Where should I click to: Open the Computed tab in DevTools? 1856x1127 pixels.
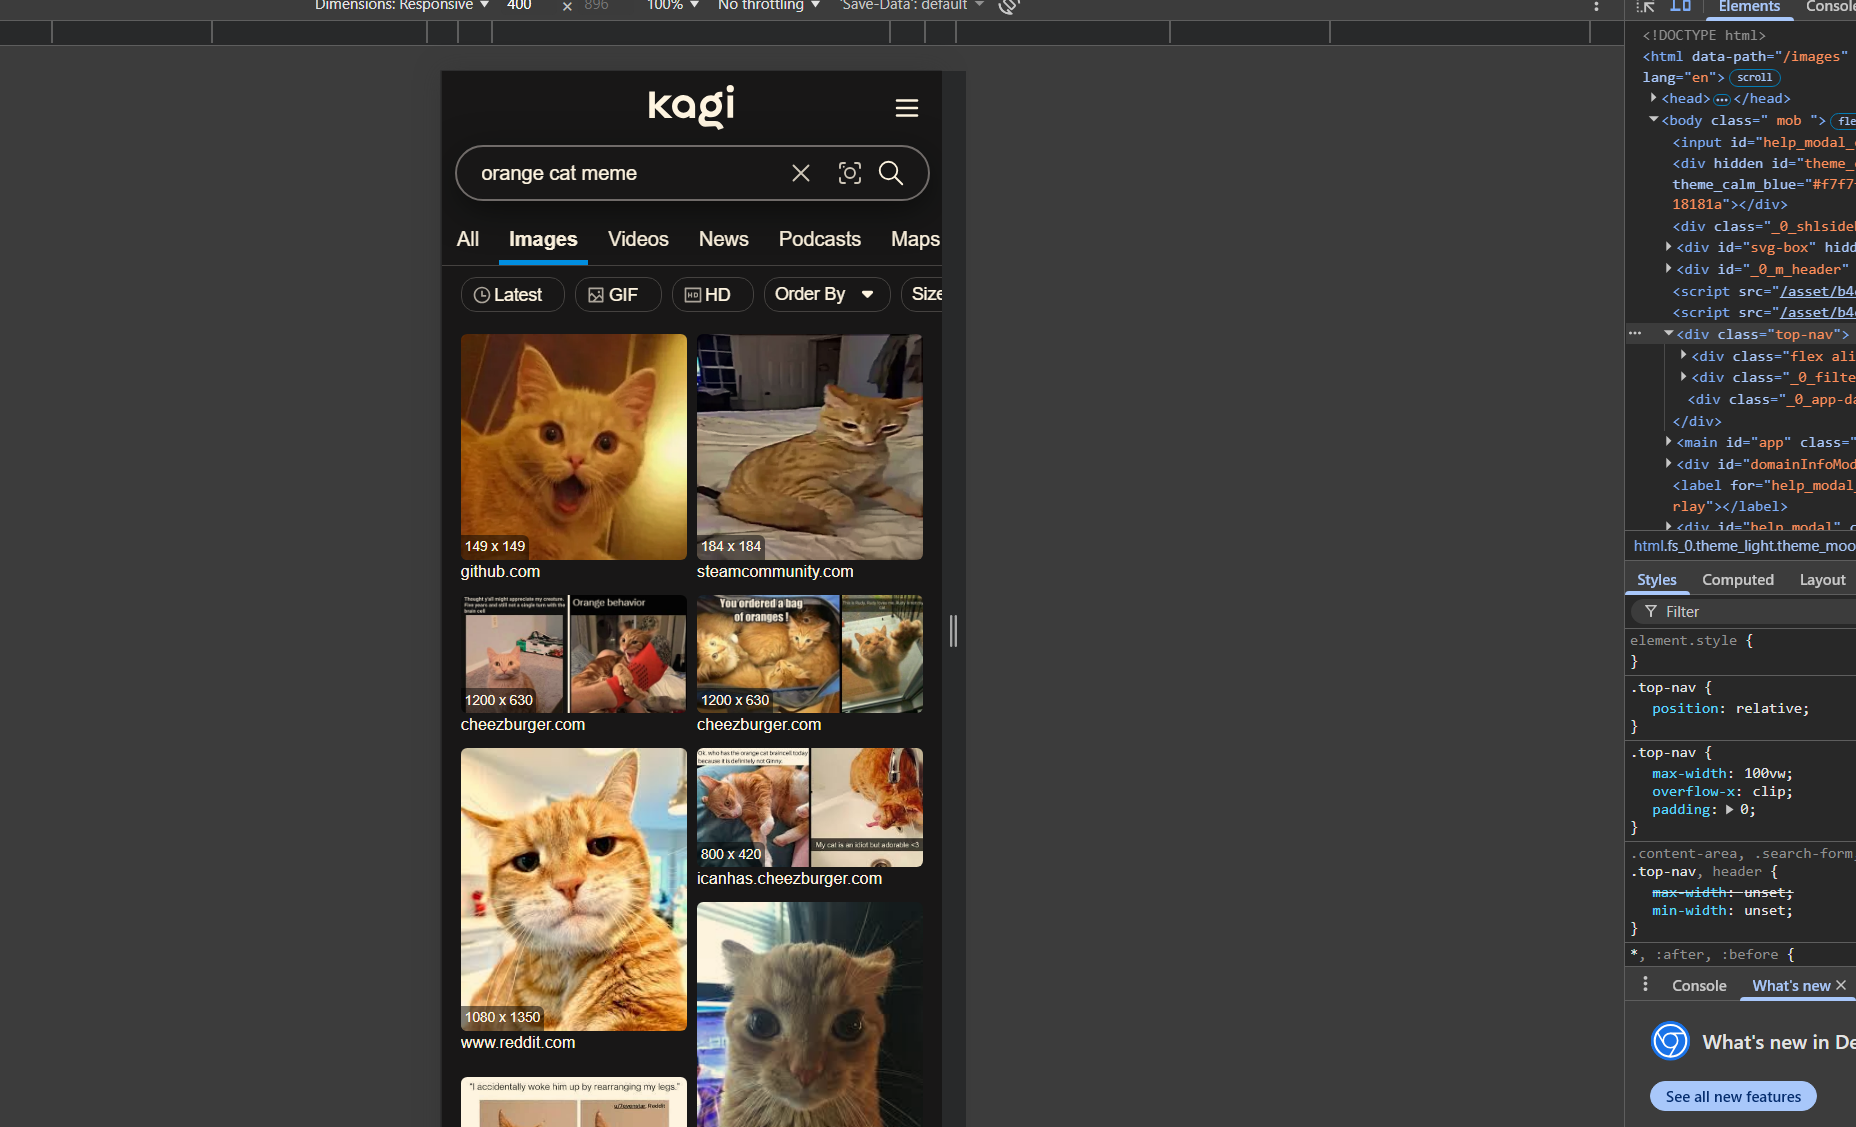tap(1737, 580)
